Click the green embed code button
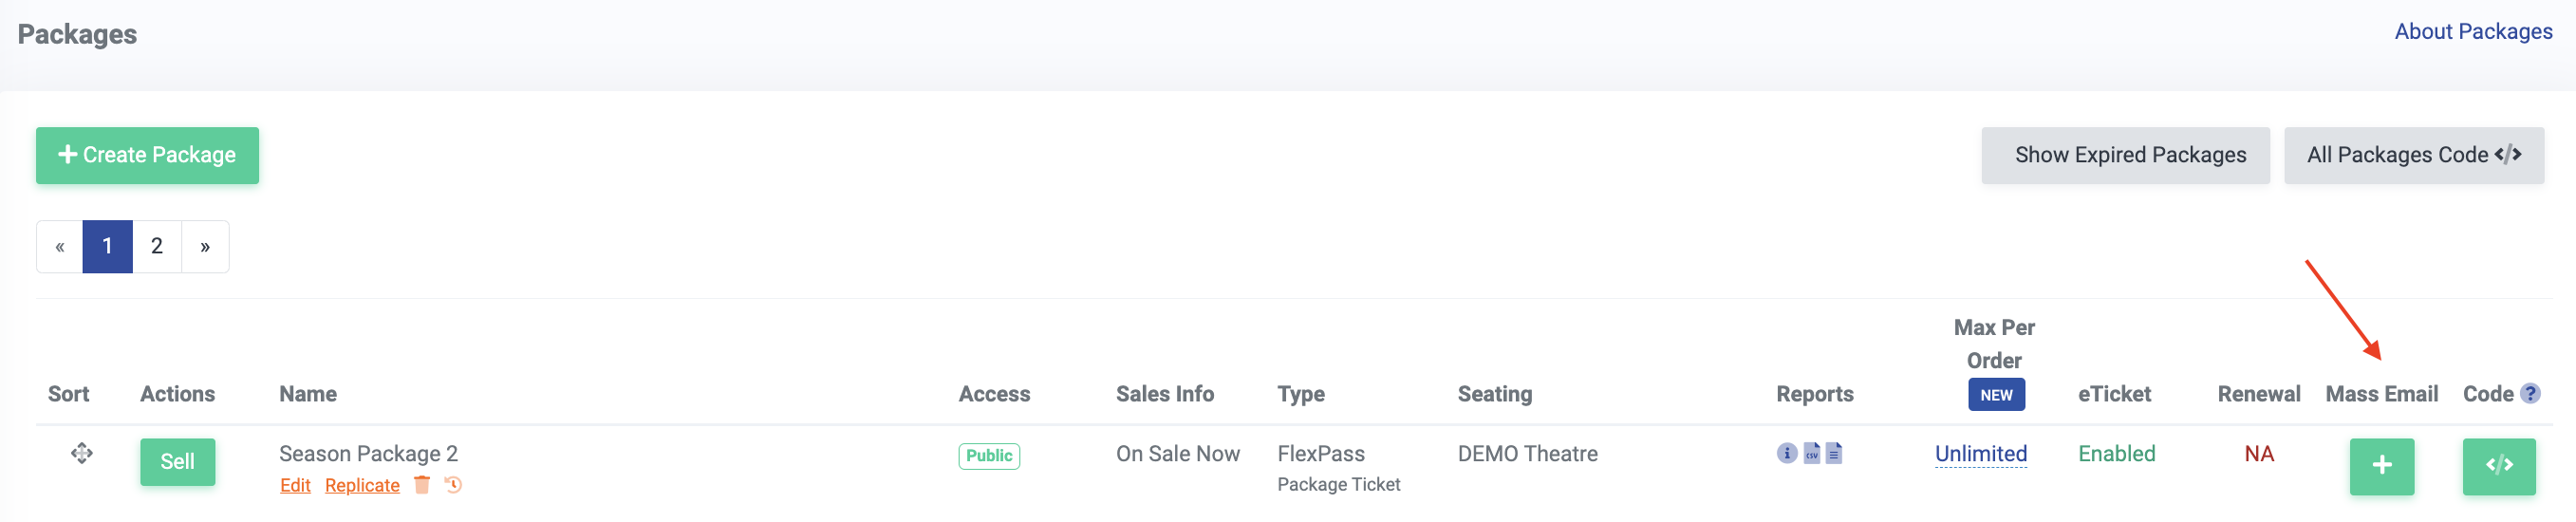Image resolution: width=2576 pixels, height=522 pixels. 2498,465
